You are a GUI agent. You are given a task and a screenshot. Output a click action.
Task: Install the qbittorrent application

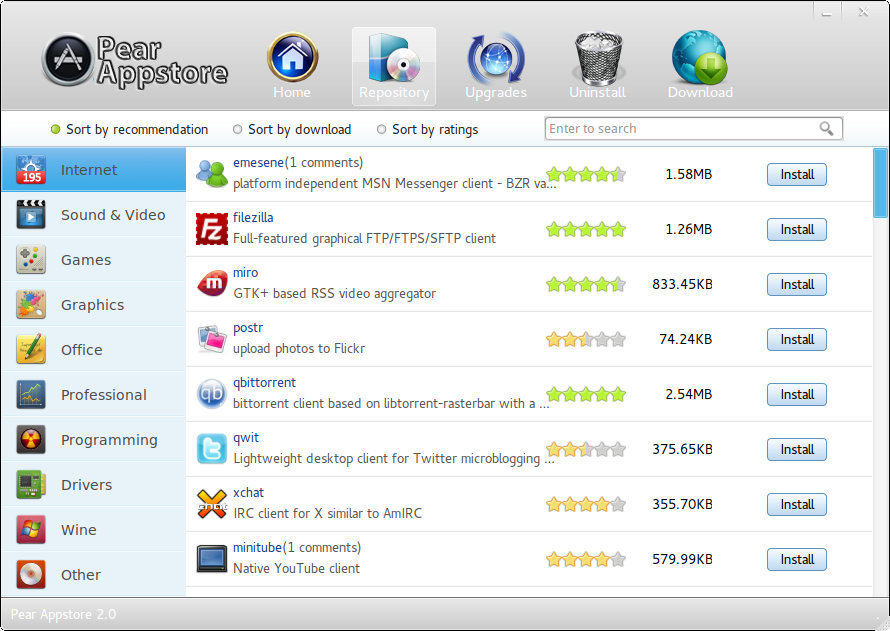coord(796,394)
